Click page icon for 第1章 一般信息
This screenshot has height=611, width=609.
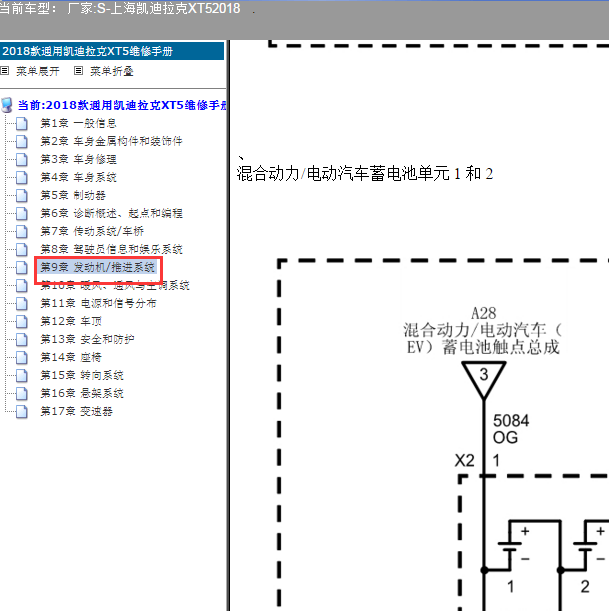pos(22,123)
